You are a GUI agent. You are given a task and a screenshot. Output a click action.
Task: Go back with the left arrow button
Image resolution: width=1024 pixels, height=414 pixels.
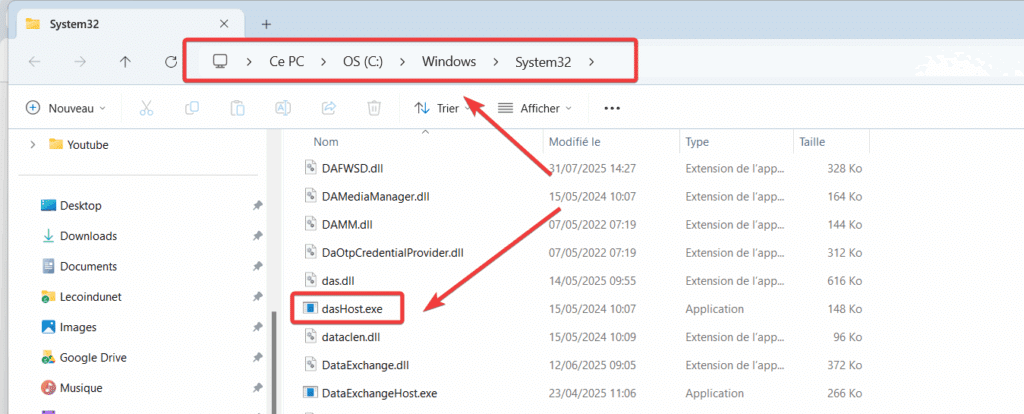[x=35, y=62]
